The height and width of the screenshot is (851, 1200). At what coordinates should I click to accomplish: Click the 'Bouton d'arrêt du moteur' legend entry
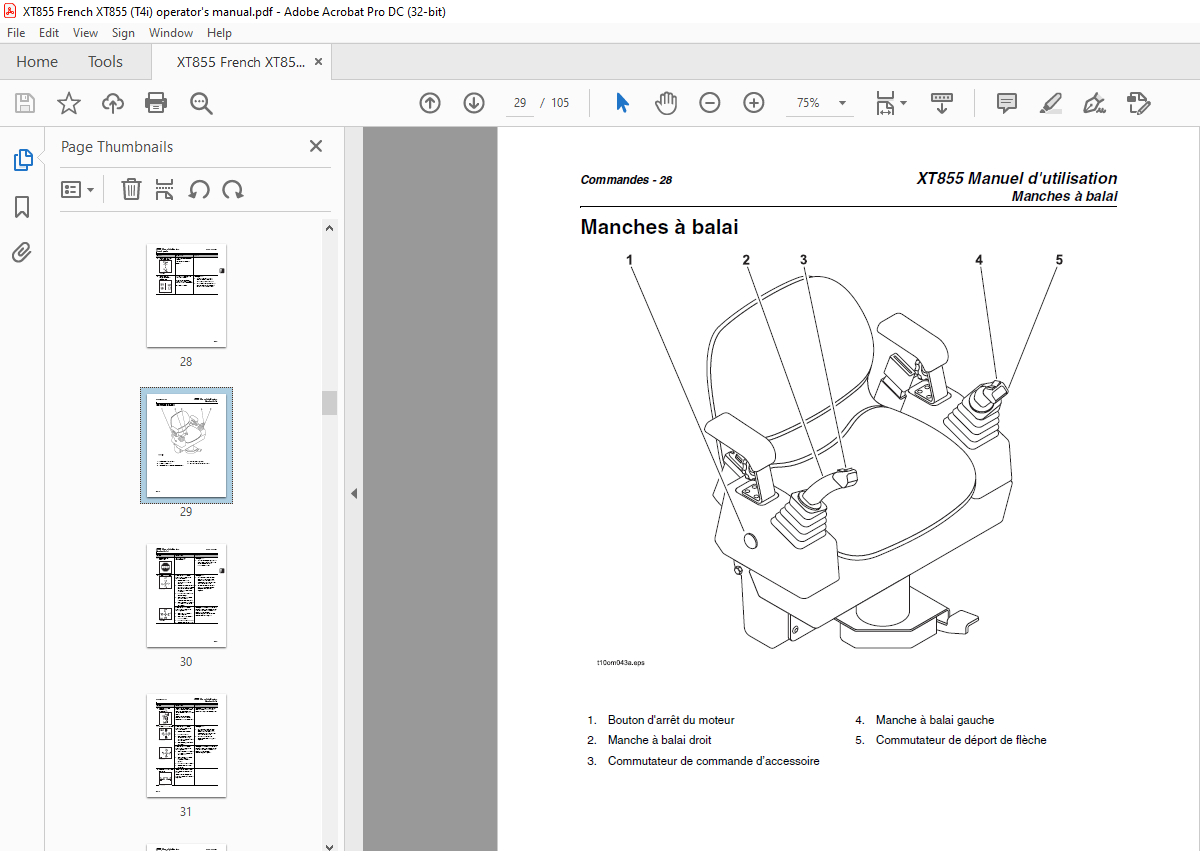671,720
